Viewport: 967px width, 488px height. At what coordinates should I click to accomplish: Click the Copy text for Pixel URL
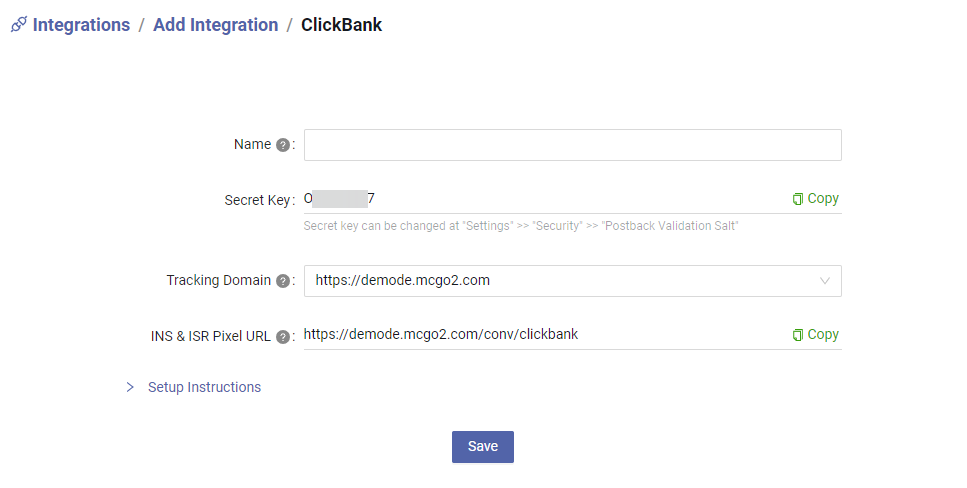point(823,334)
